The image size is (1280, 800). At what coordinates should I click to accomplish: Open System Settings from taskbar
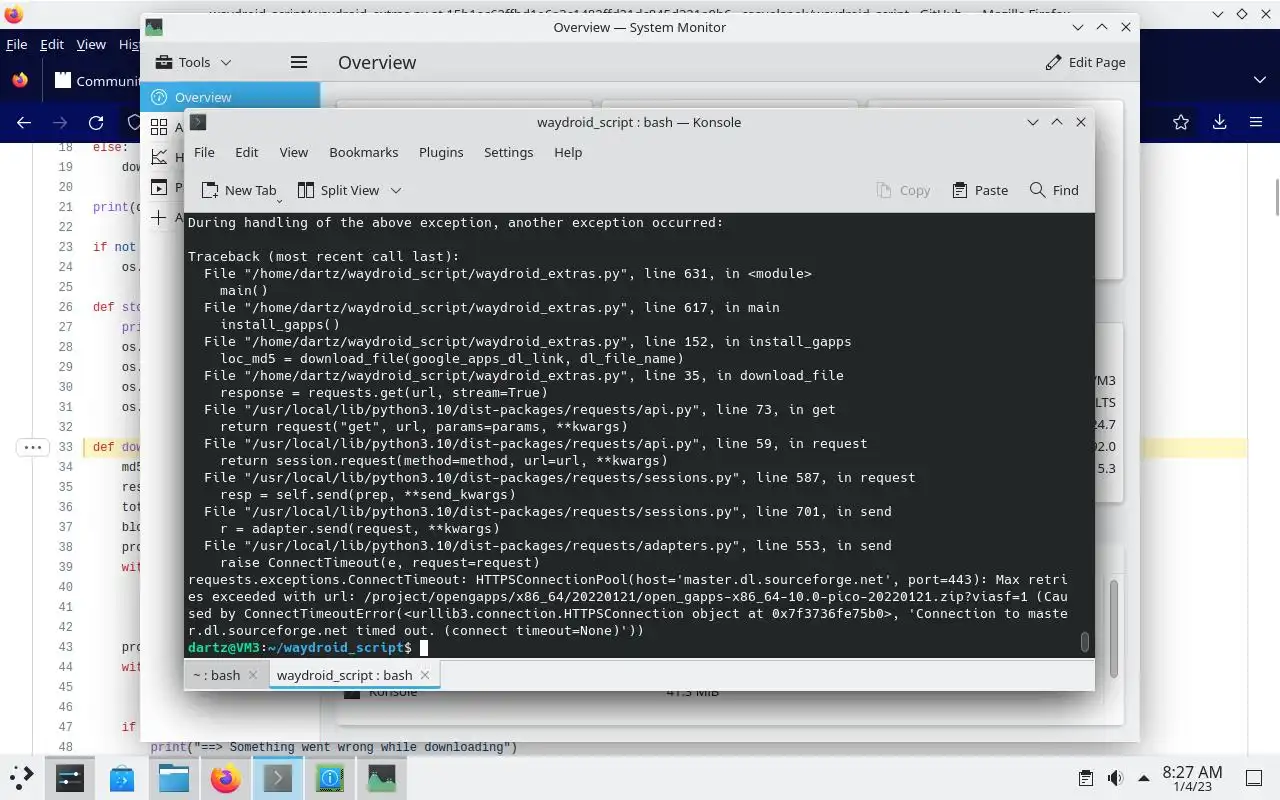tap(70, 777)
